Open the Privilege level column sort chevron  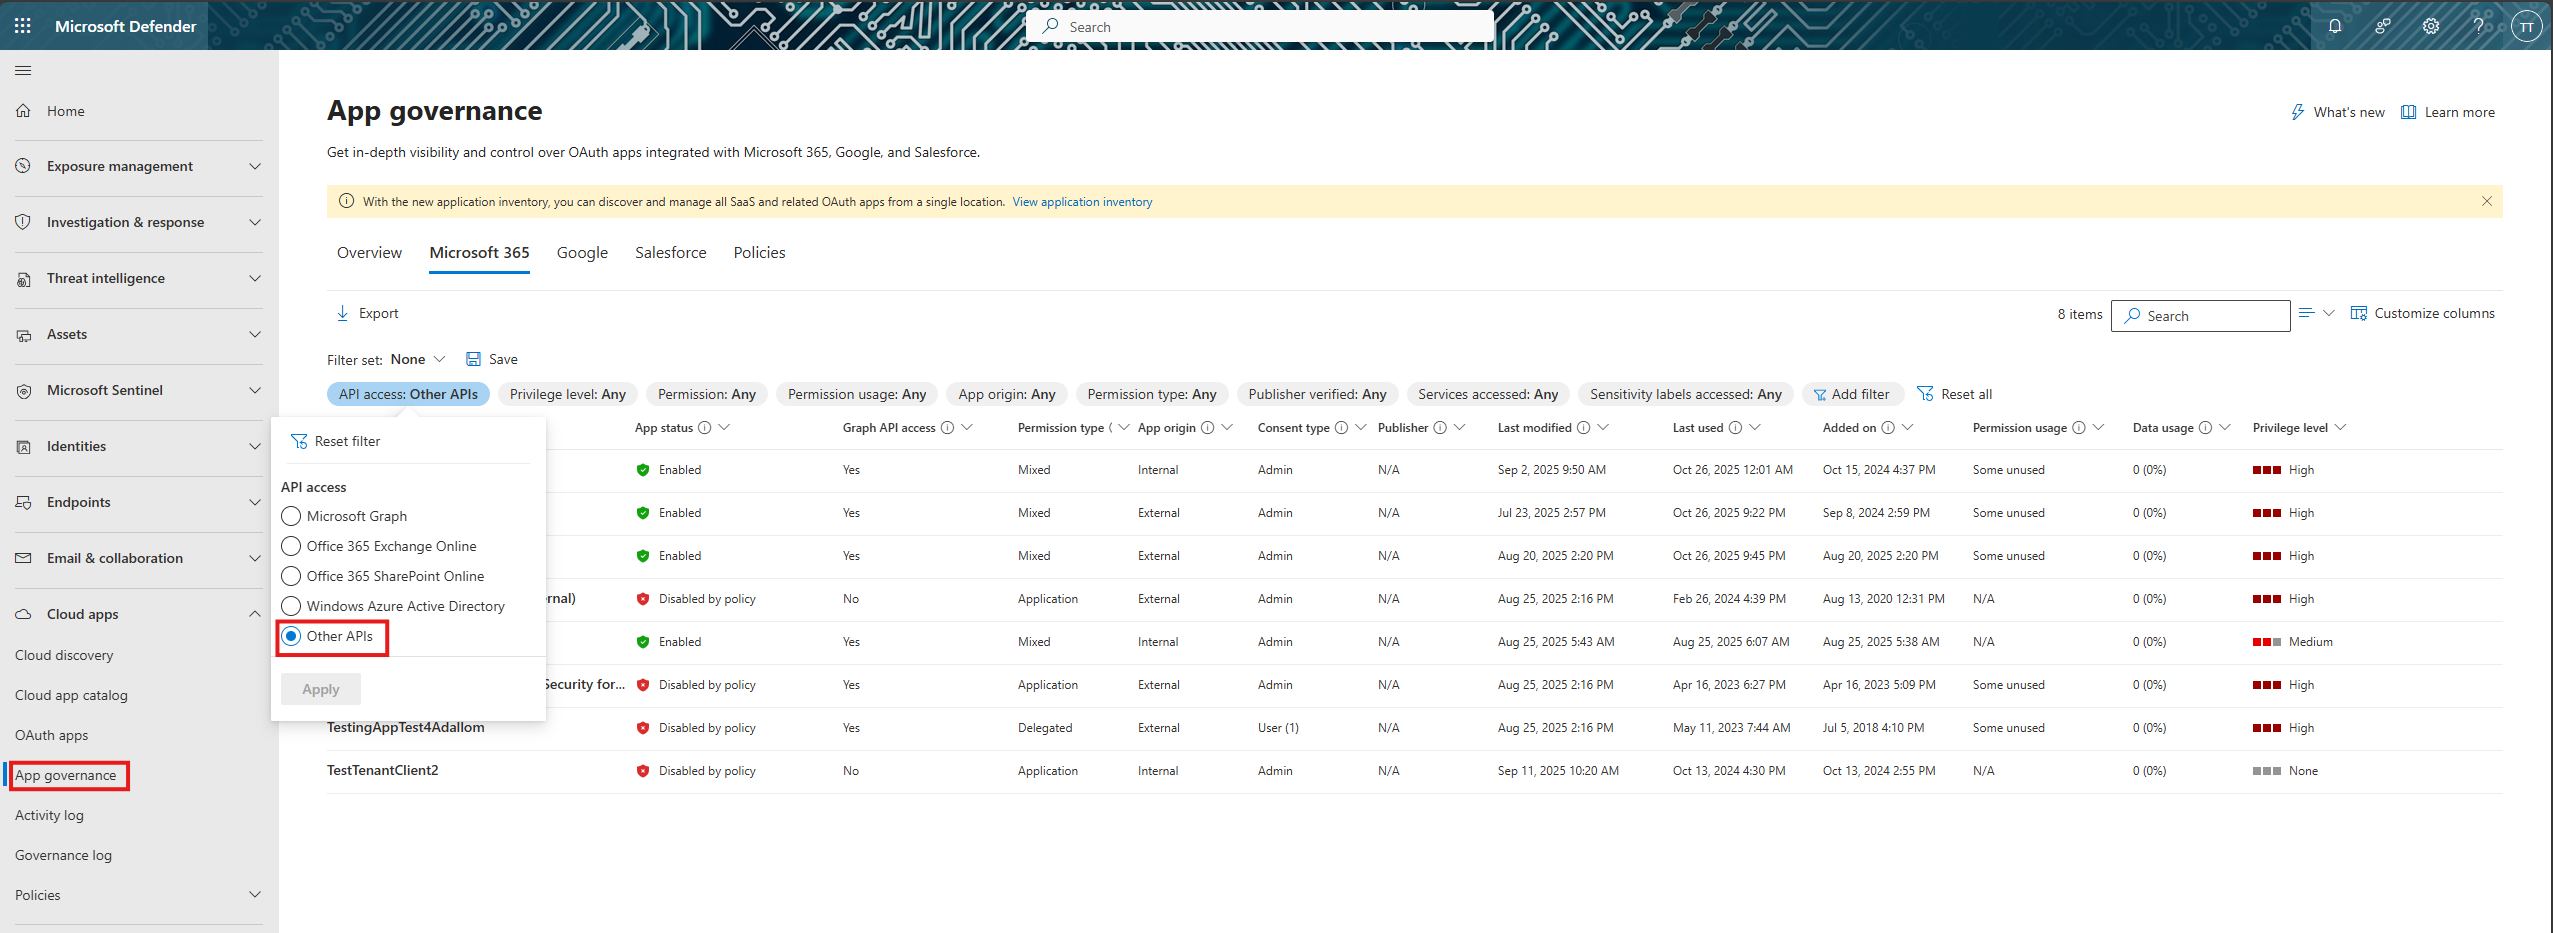click(x=2340, y=428)
